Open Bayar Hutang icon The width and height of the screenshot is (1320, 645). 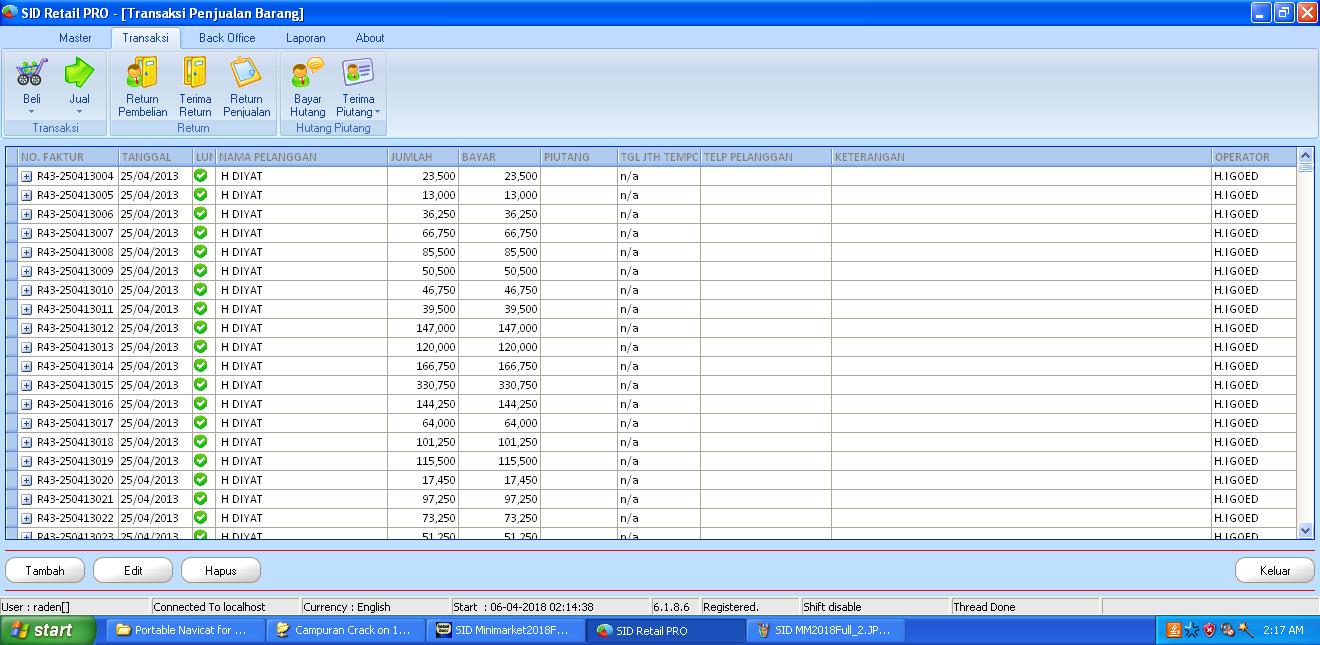tap(308, 73)
